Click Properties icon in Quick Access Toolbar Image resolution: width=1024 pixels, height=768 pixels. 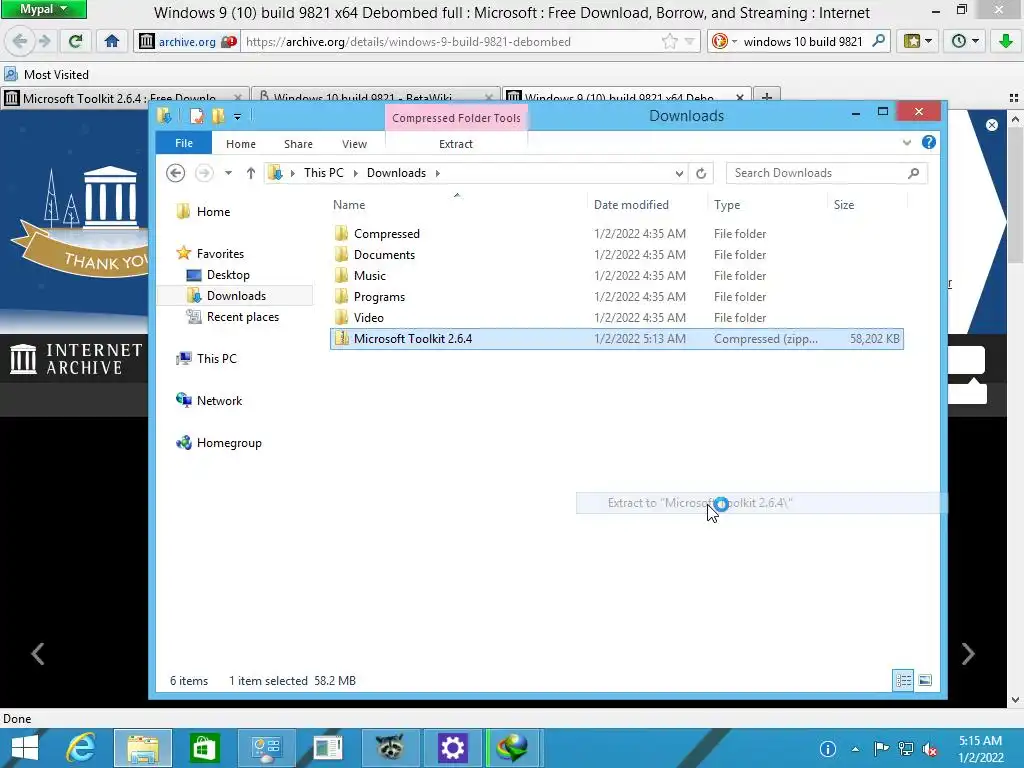[x=196, y=116]
